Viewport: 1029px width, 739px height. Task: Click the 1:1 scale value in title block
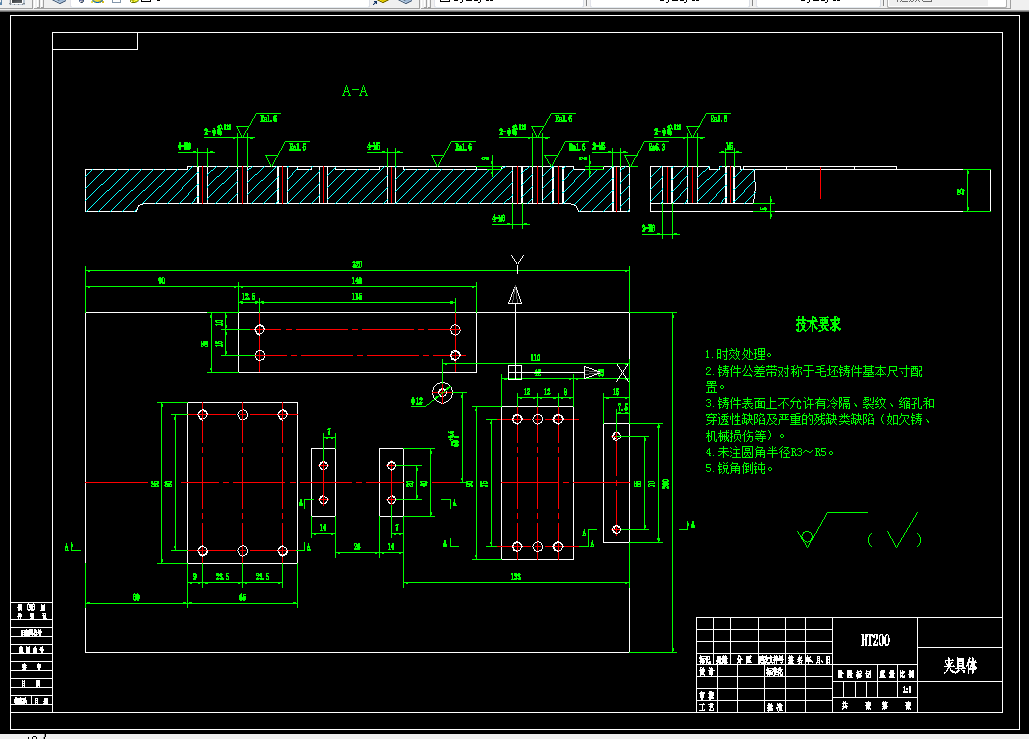click(907, 690)
